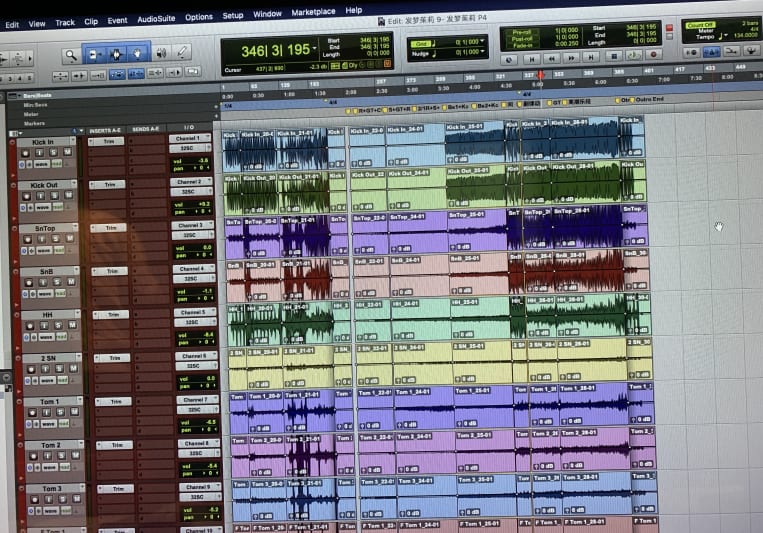Click the Count Off button
The height and width of the screenshot is (533, 763).
point(700,25)
